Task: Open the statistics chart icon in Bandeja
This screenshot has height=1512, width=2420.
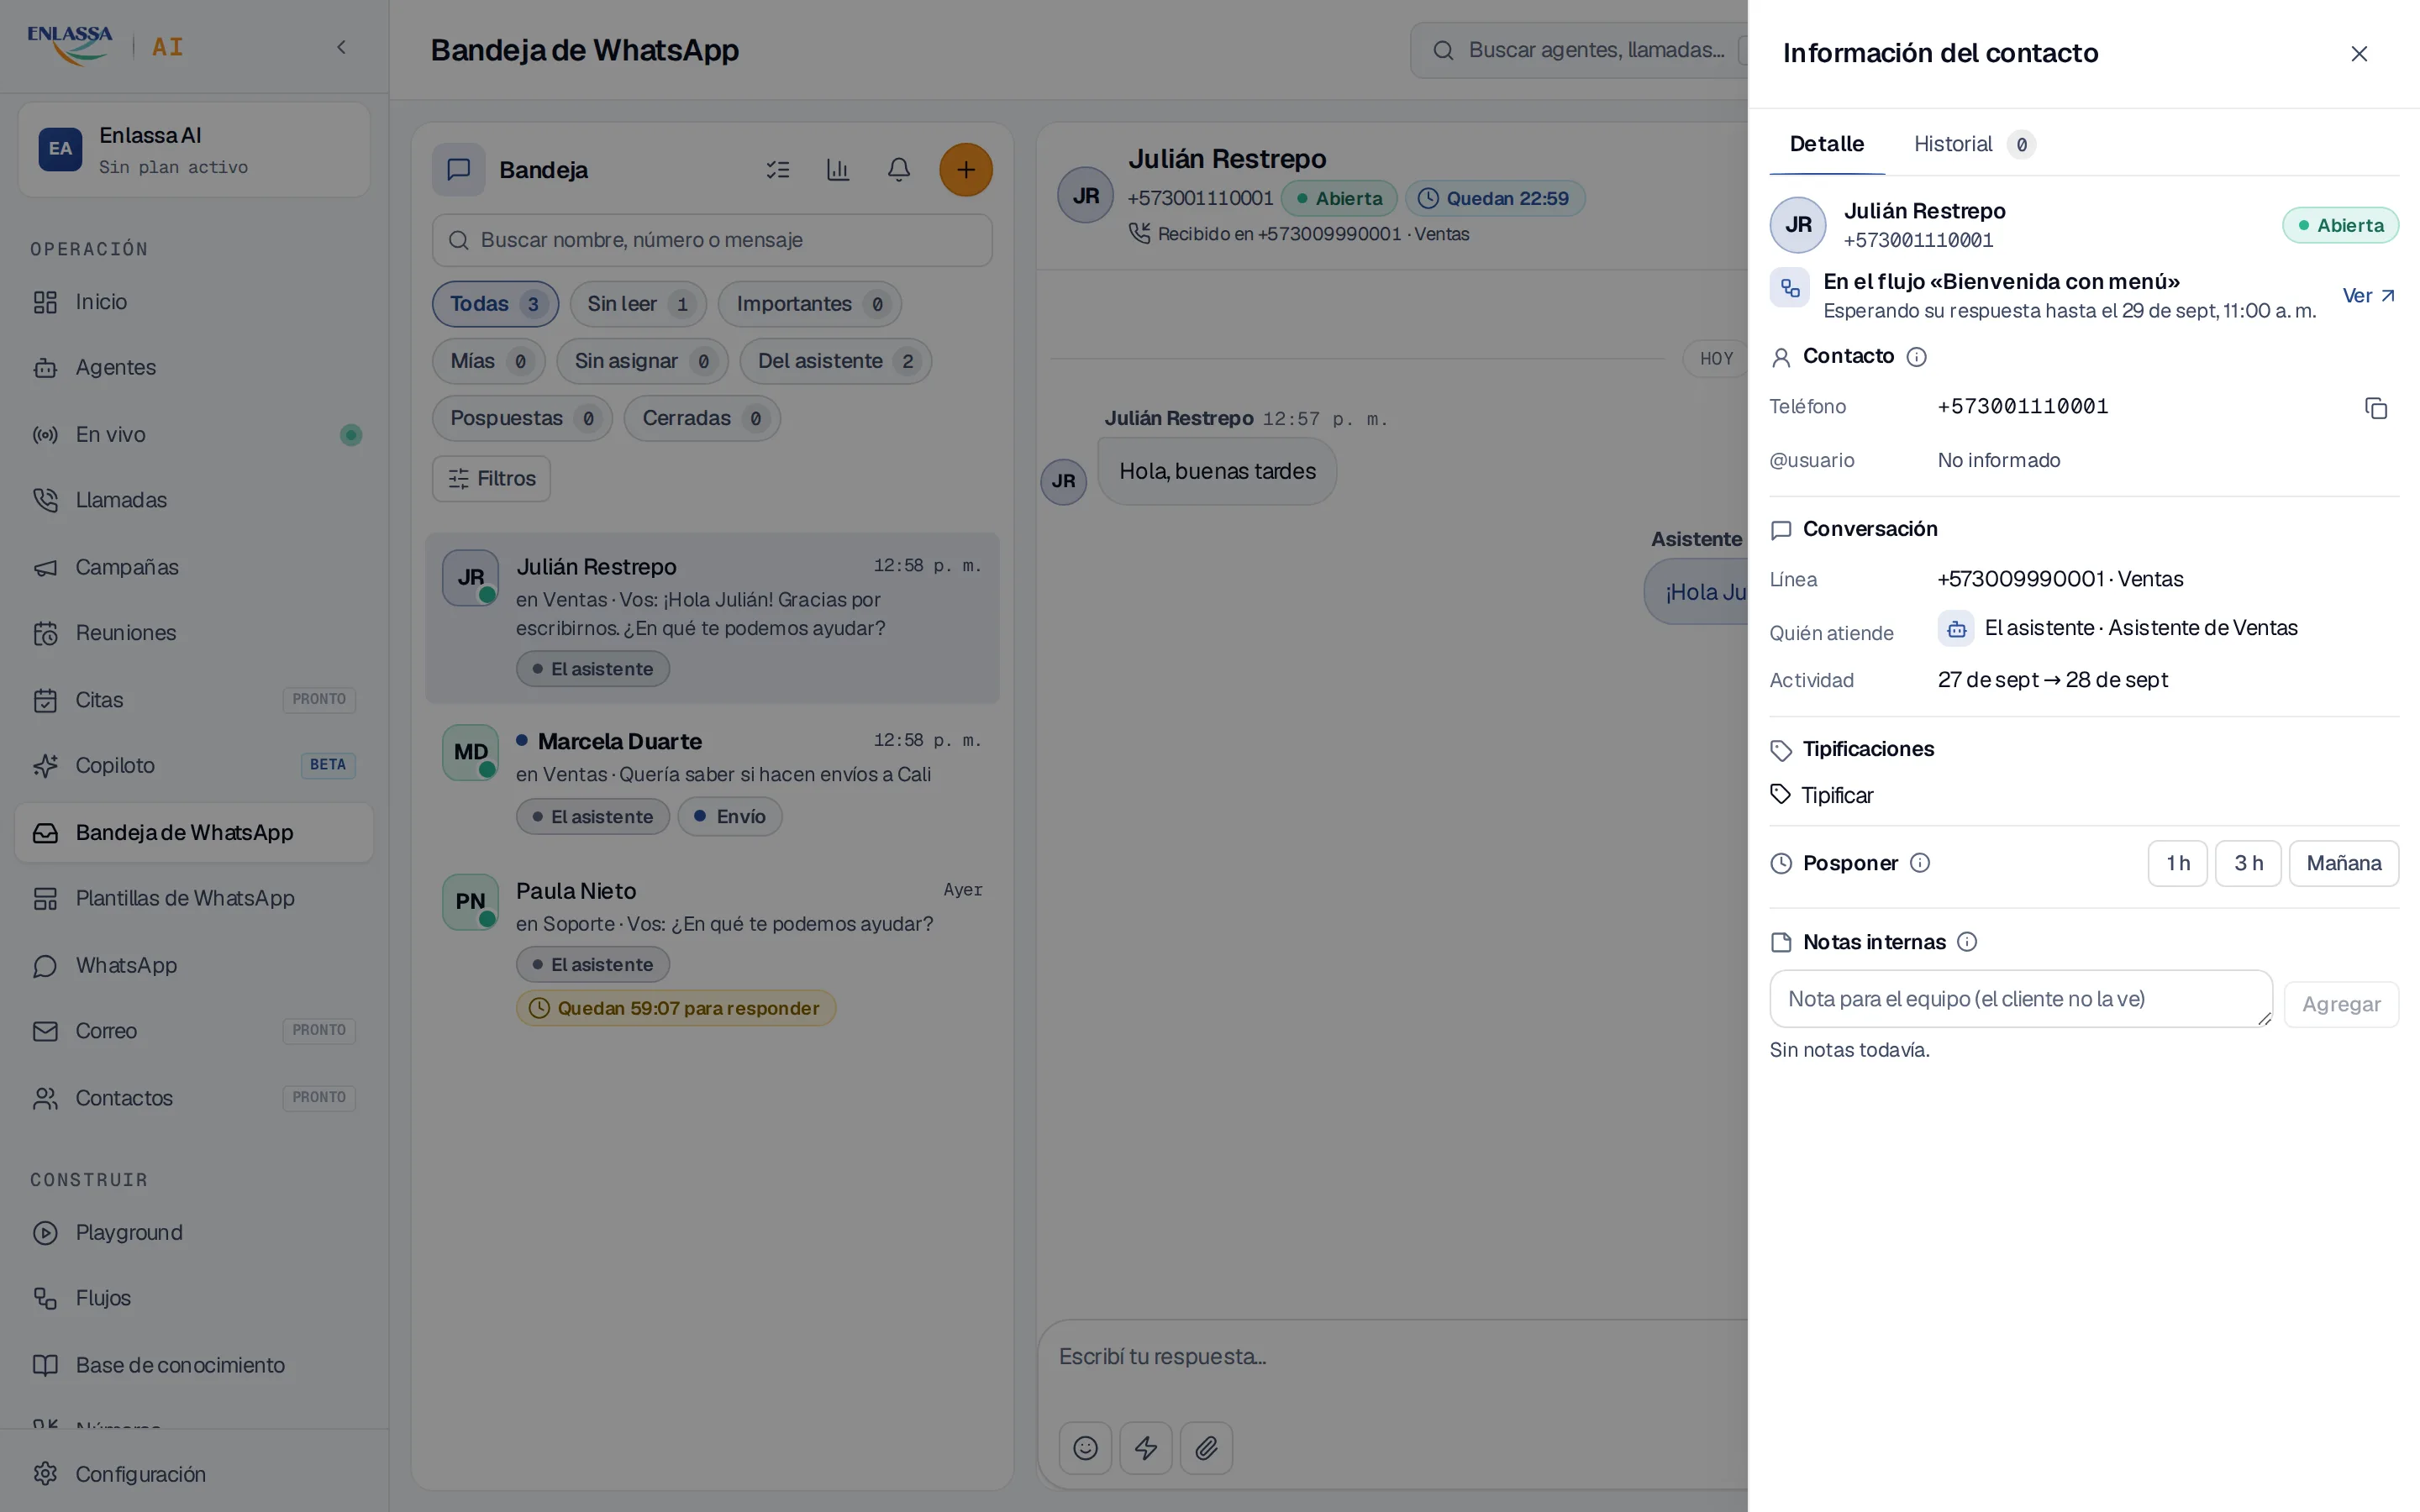Action: (x=838, y=170)
